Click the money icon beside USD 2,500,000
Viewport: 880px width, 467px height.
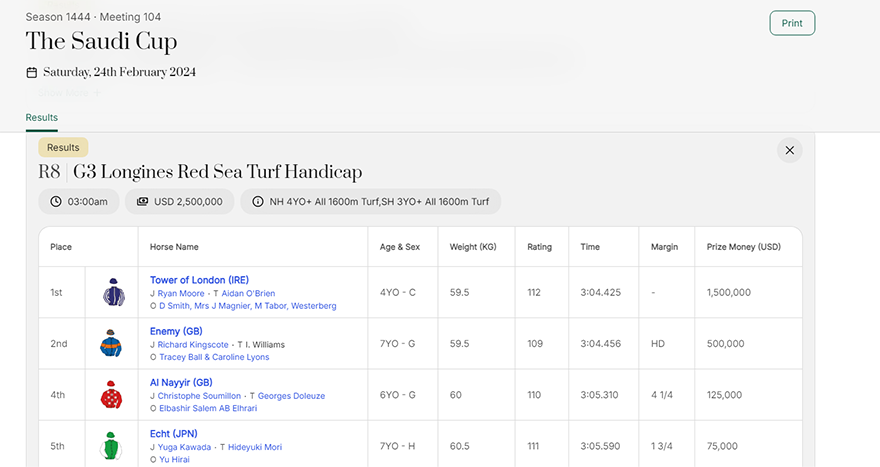click(x=143, y=201)
